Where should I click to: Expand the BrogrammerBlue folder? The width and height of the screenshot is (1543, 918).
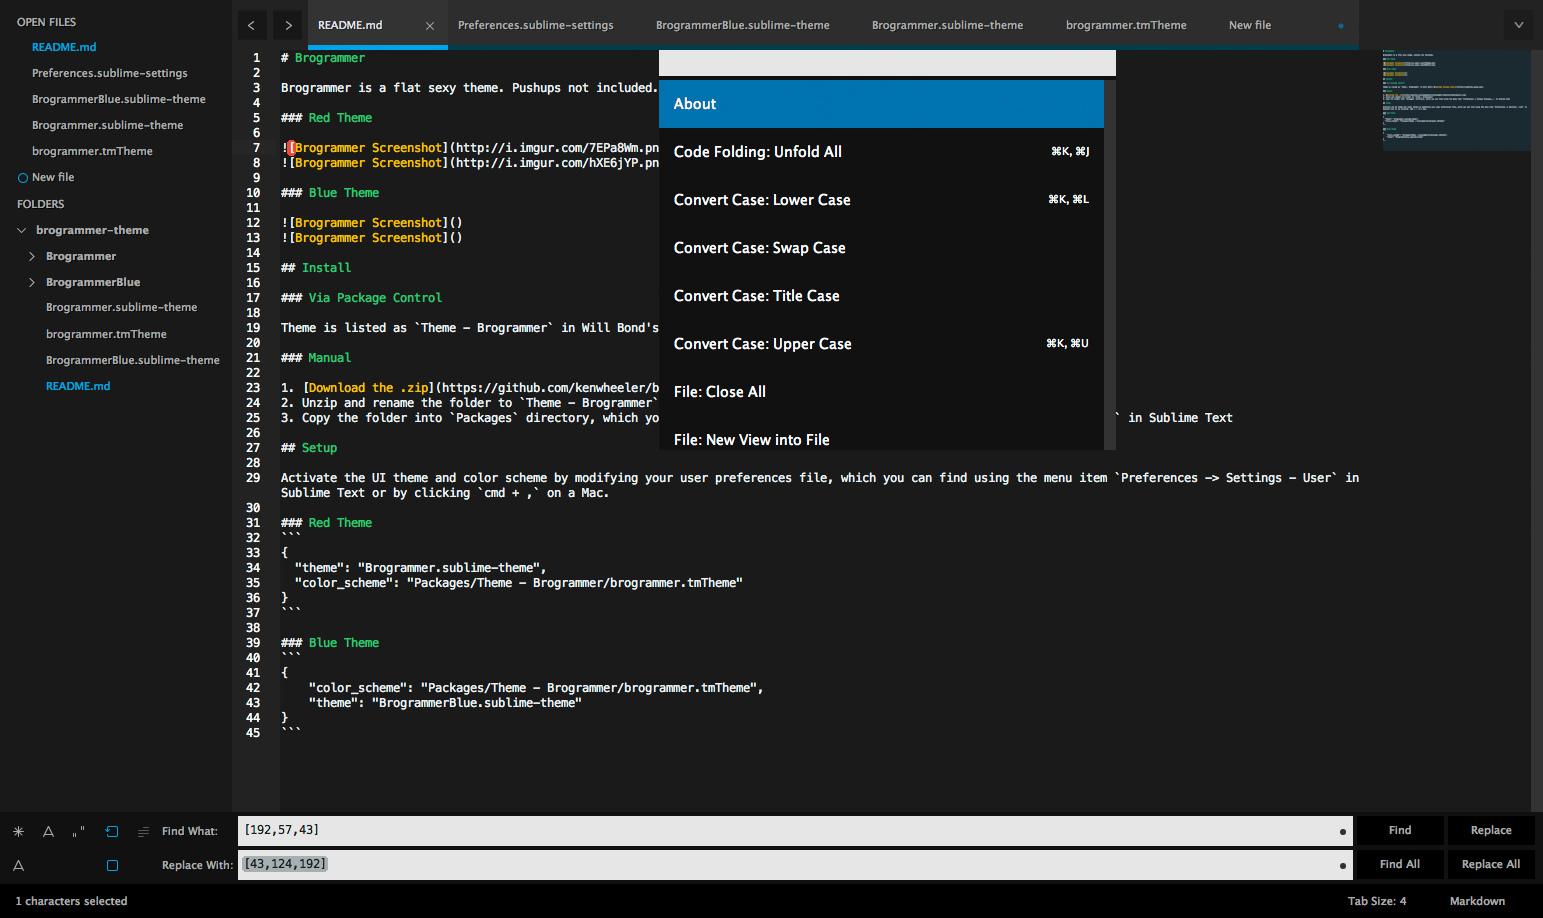[x=31, y=282]
